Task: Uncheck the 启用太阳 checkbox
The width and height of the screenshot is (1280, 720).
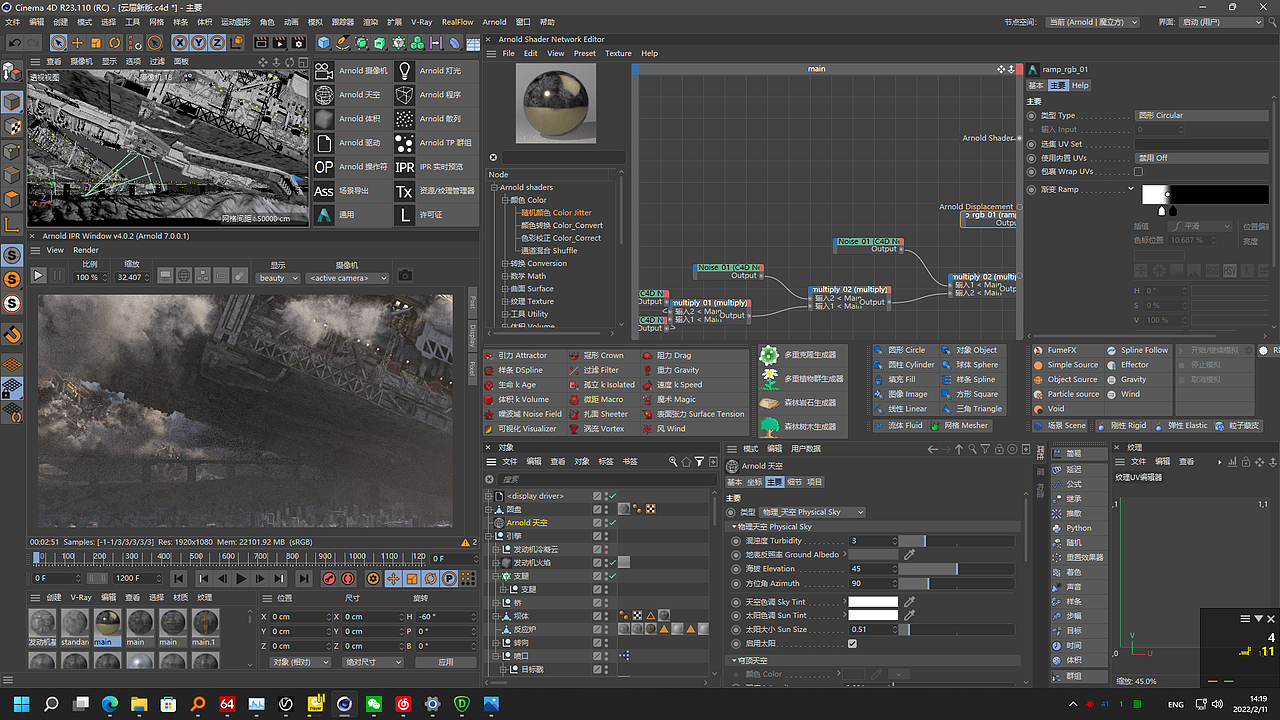Action: (x=852, y=644)
